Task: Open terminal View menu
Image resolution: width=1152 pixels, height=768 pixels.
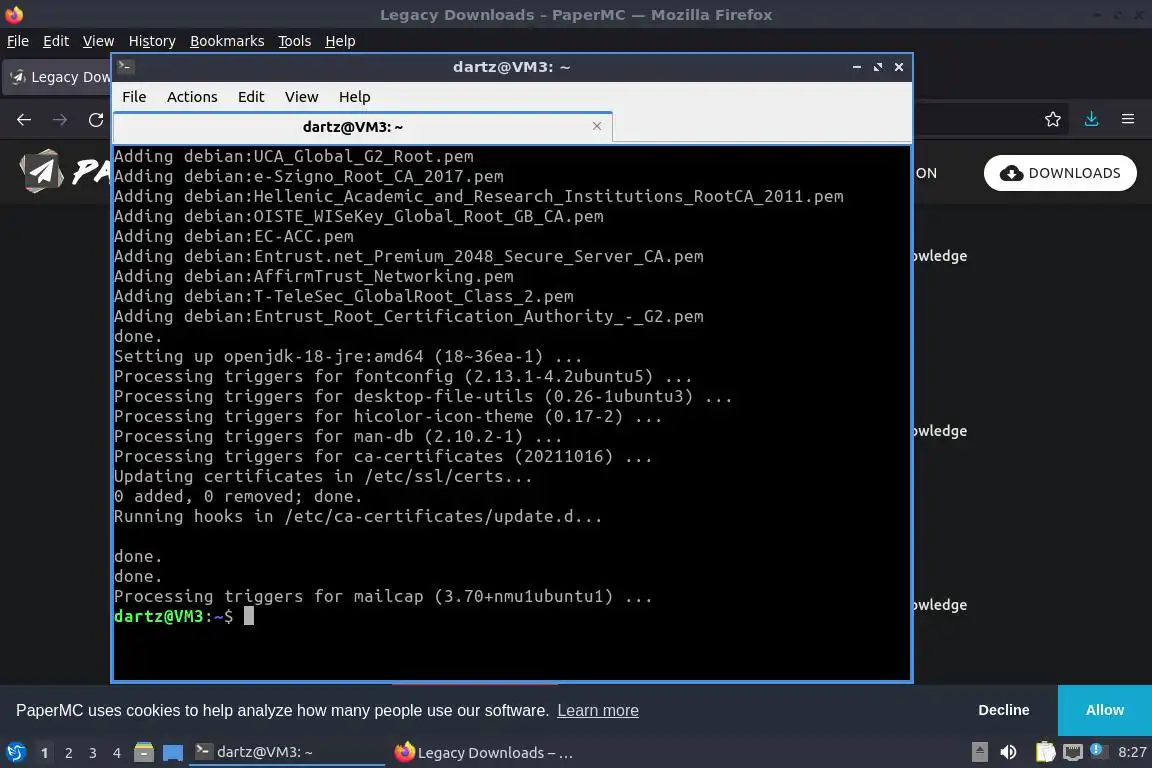Action: click(301, 97)
